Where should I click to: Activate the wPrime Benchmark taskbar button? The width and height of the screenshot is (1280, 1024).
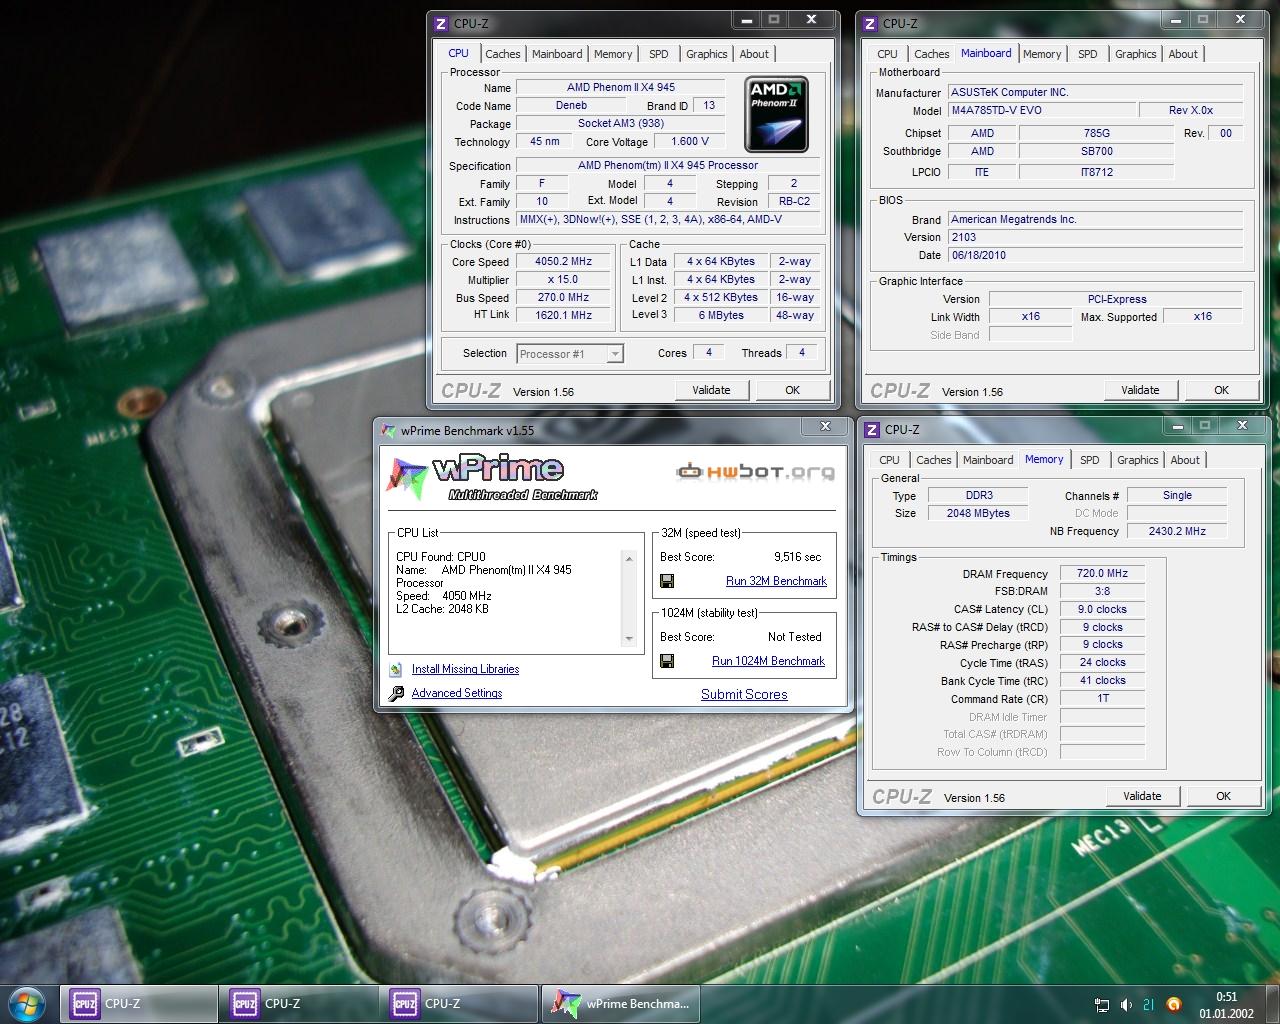click(x=620, y=1003)
